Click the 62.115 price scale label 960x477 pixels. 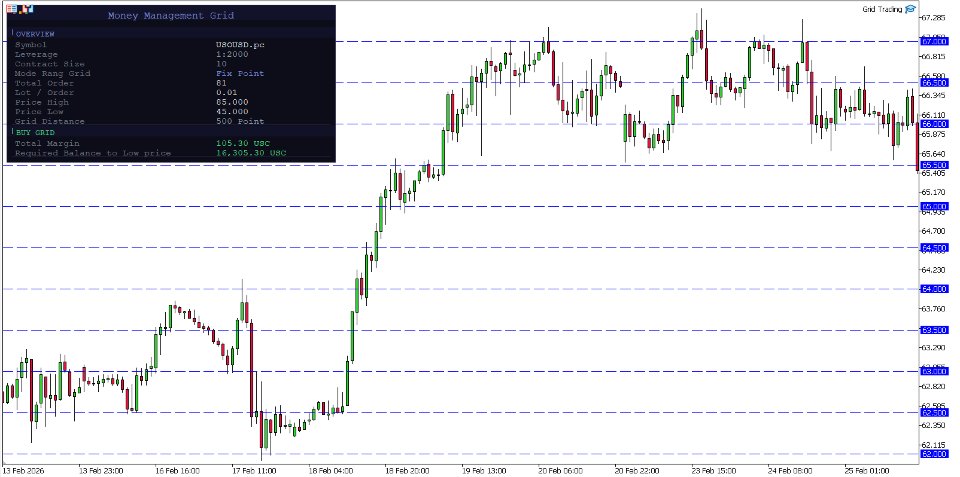click(934, 445)
